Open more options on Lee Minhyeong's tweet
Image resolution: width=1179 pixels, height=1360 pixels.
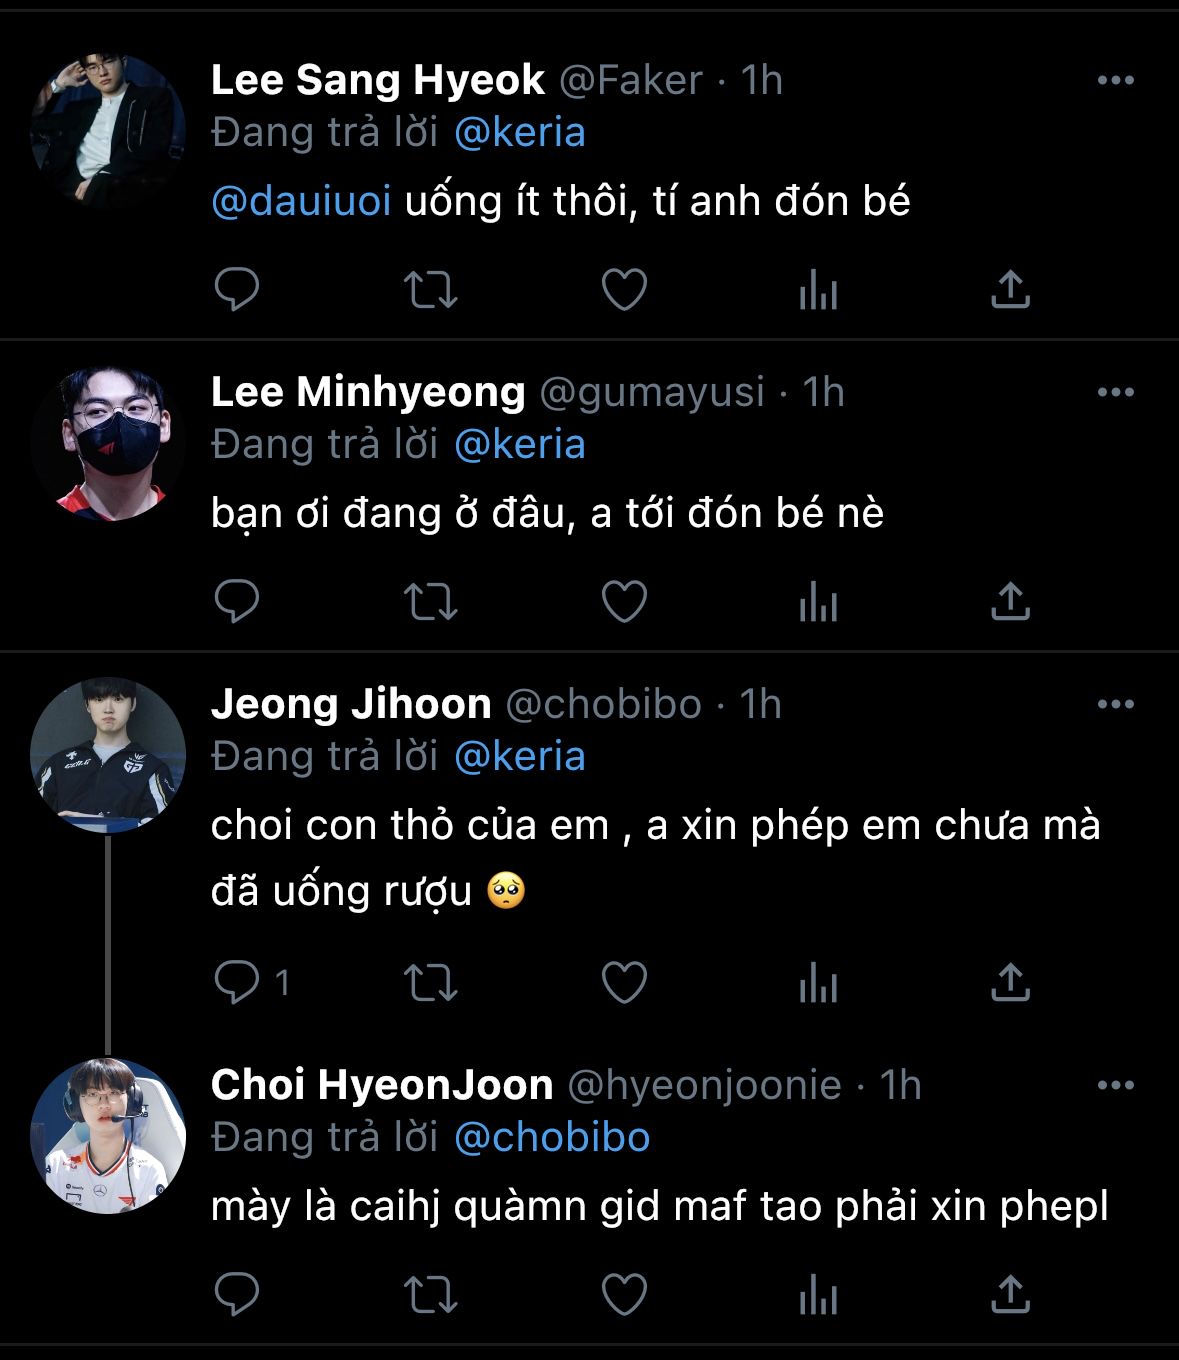1115,392
